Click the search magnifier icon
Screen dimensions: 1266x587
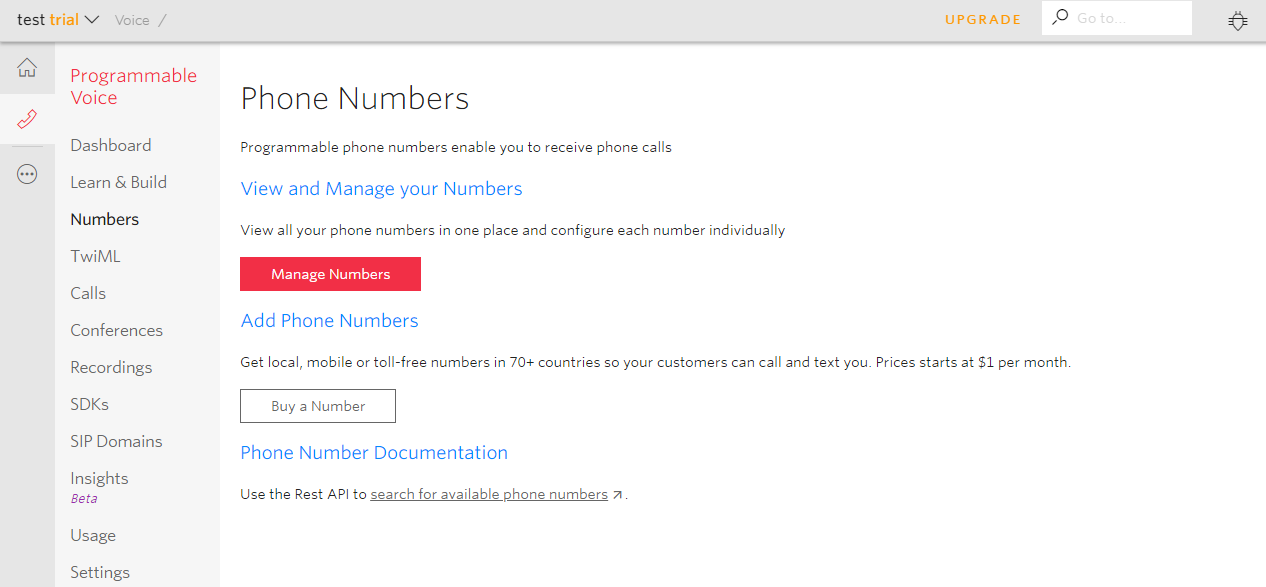pyautogui.click(x=1060, y=18)
